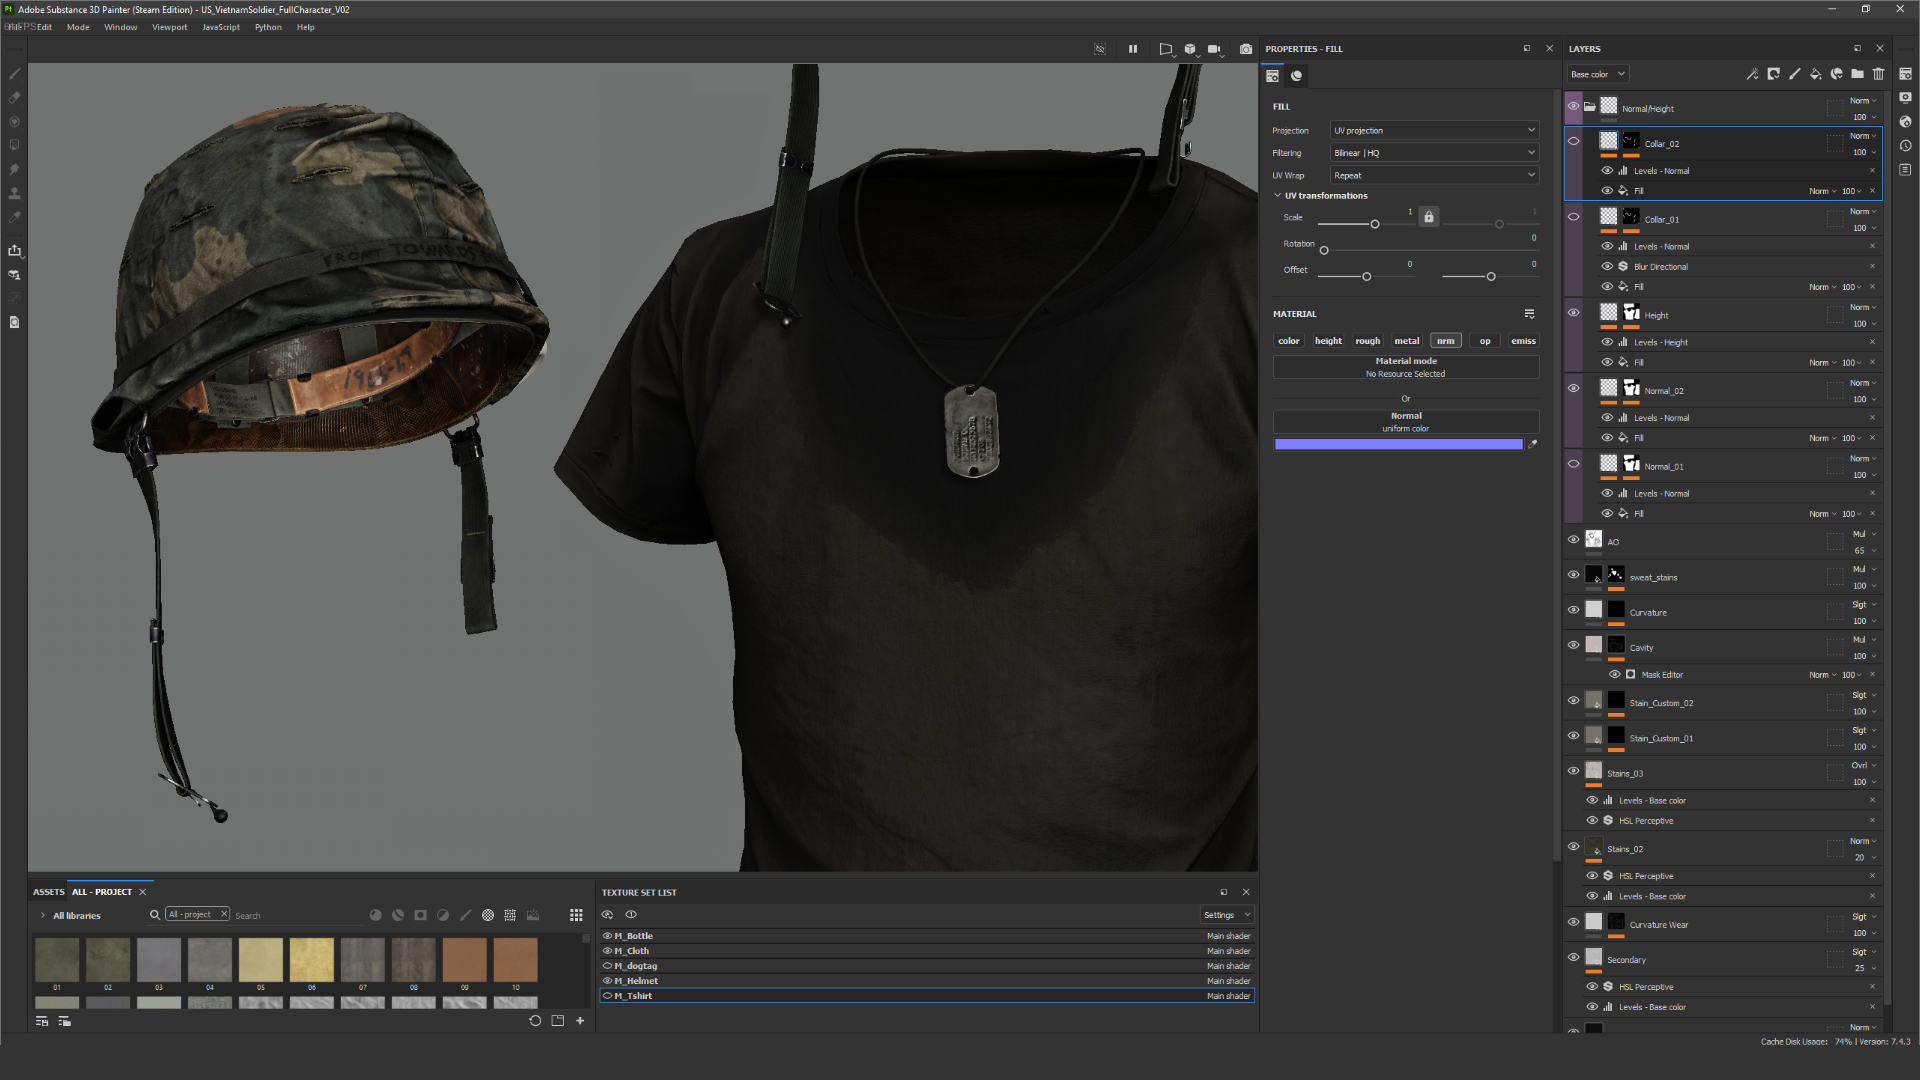Pause engine rendering in viewport toolbar
The width and height of the screenshot is (1920, 1080).
1133,49
